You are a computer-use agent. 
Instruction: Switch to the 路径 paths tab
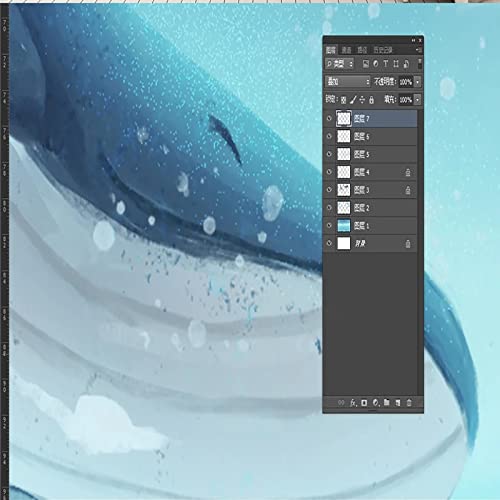click(362, 50)
